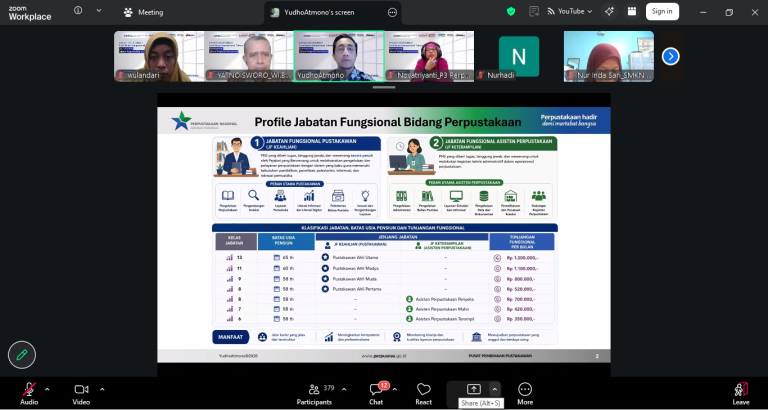
Task: Select wulandari's video thumbnail
Action: tap(159, 56)
